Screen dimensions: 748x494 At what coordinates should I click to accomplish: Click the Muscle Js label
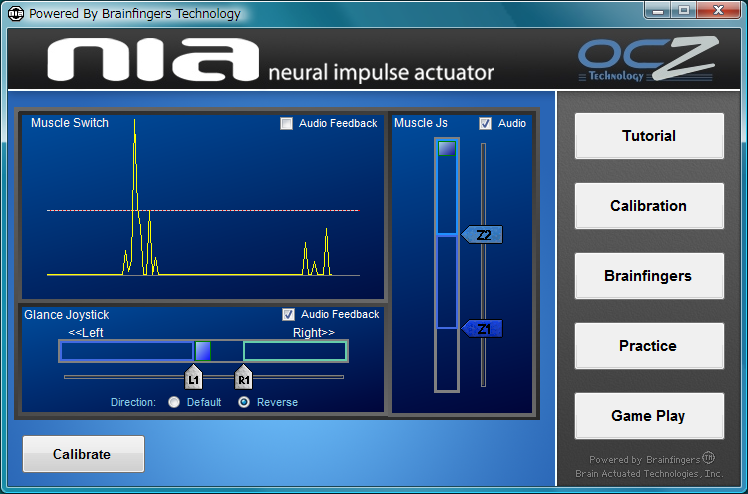pos(421,123)
